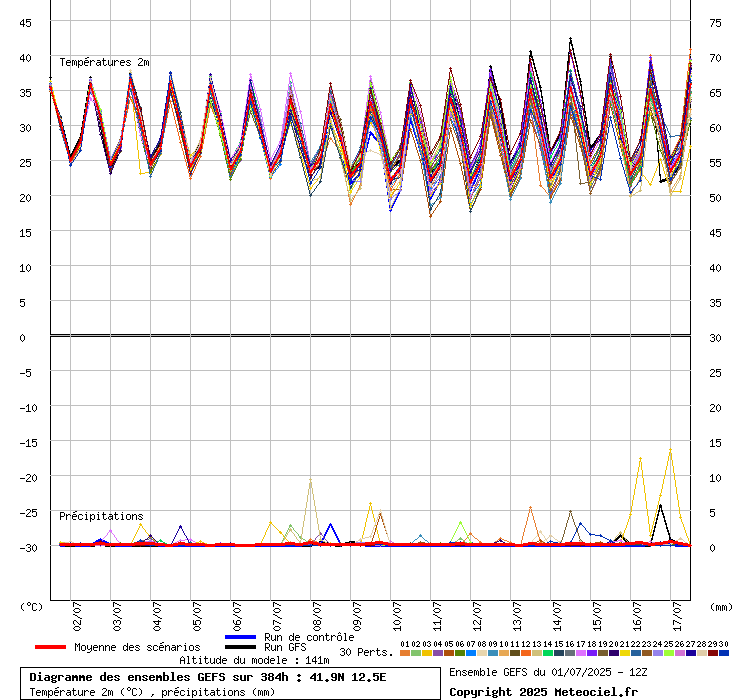Click the 05/07 date label

[197, 616]
